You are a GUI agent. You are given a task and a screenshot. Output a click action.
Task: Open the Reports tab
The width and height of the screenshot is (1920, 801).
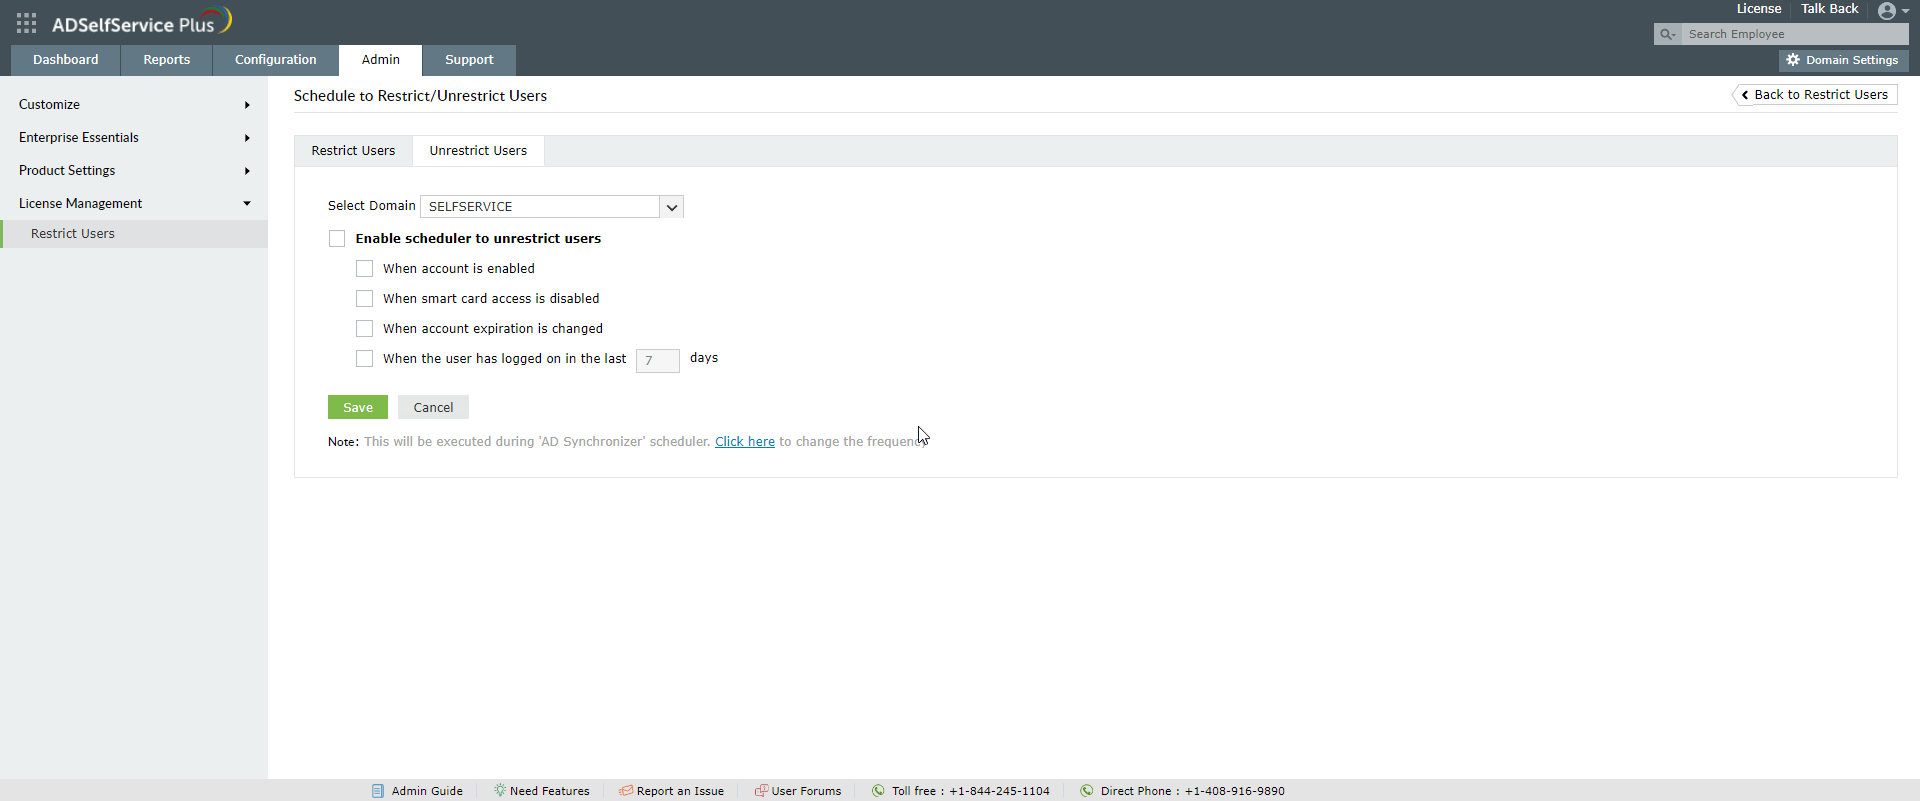pyautogui.click(x=167, y=60)
